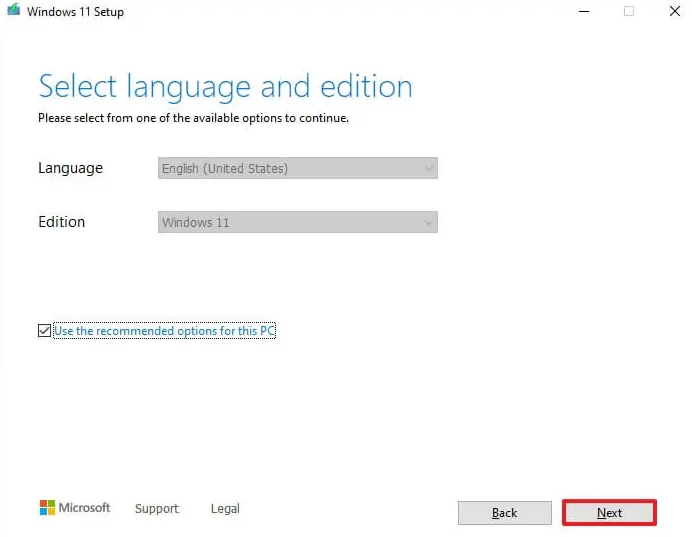Click the arrow on the Language dropdown
The image size is (692, 537).
pos(429,169)
